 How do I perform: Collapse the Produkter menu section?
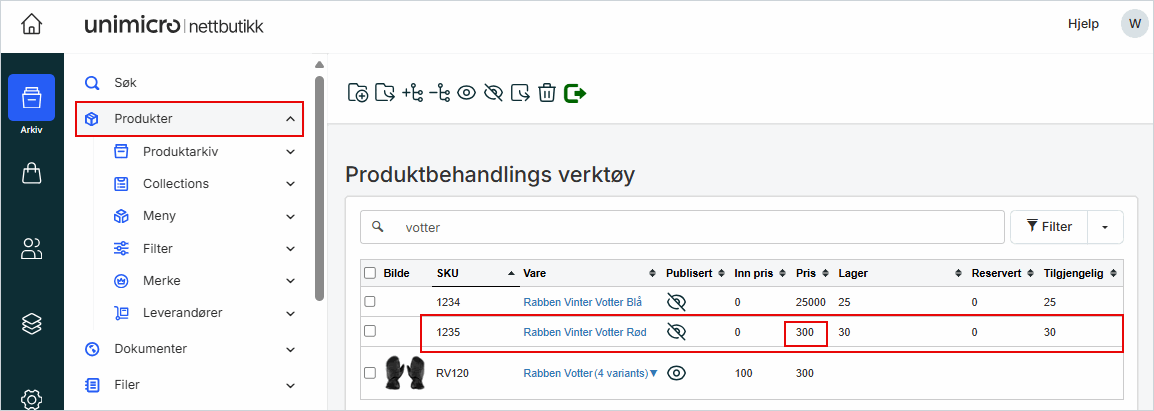(291, 119)
